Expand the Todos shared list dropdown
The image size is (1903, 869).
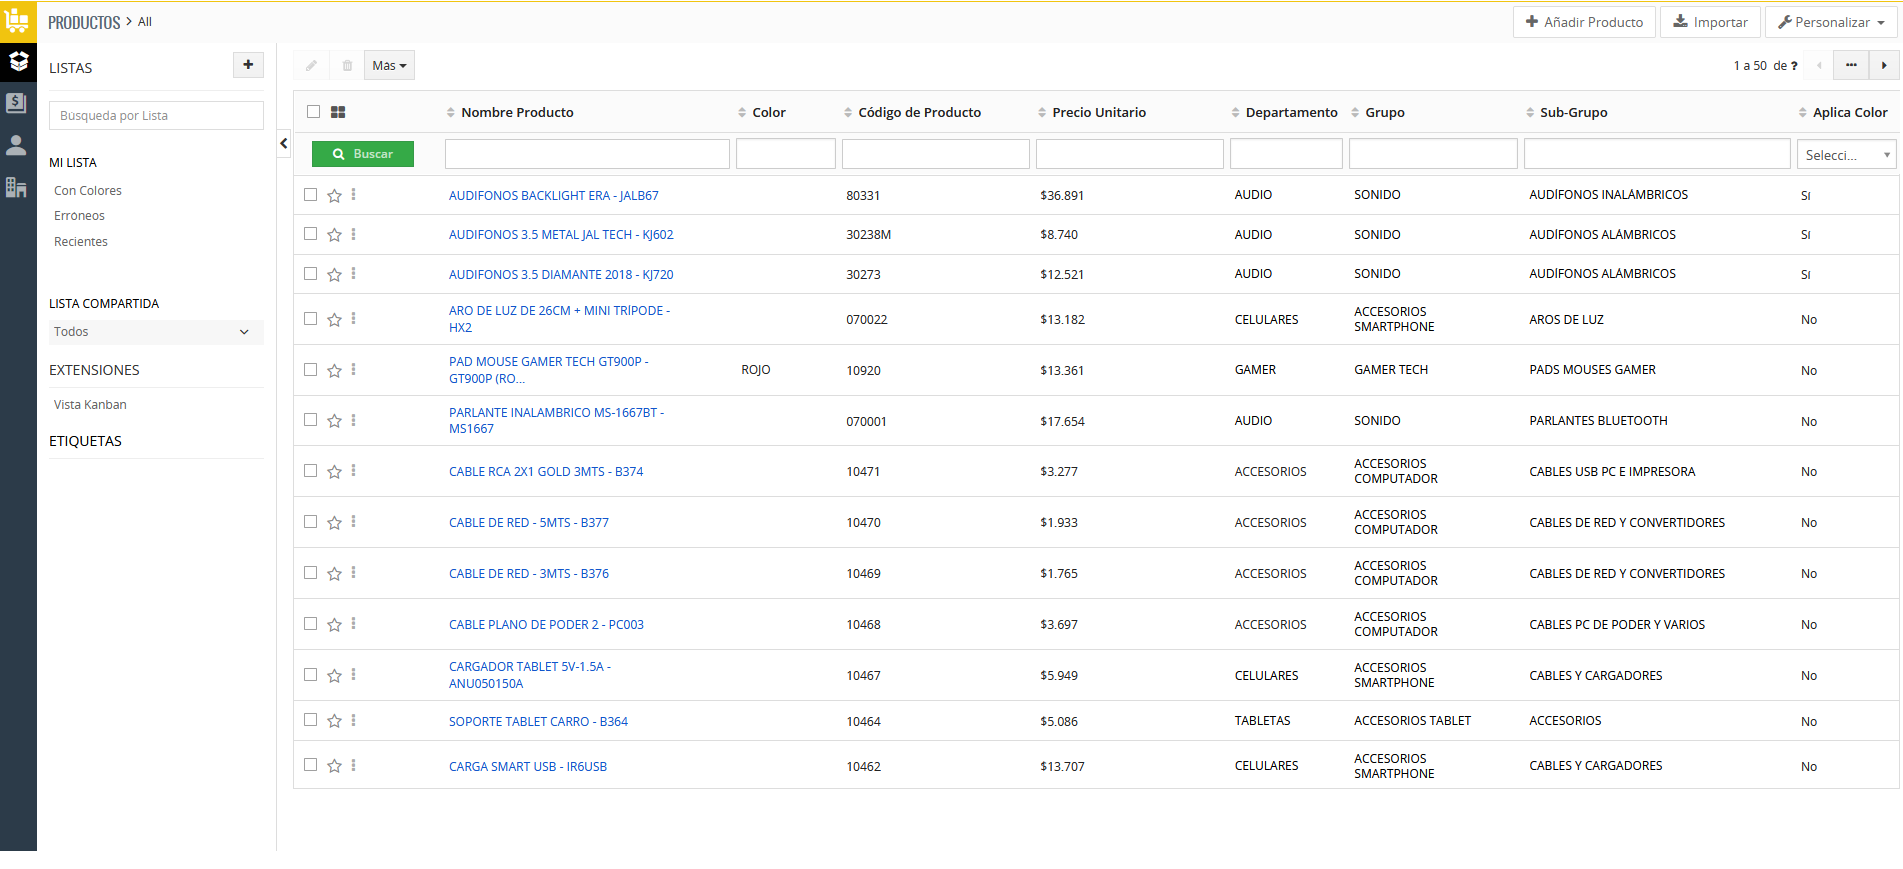click(156, 332)
